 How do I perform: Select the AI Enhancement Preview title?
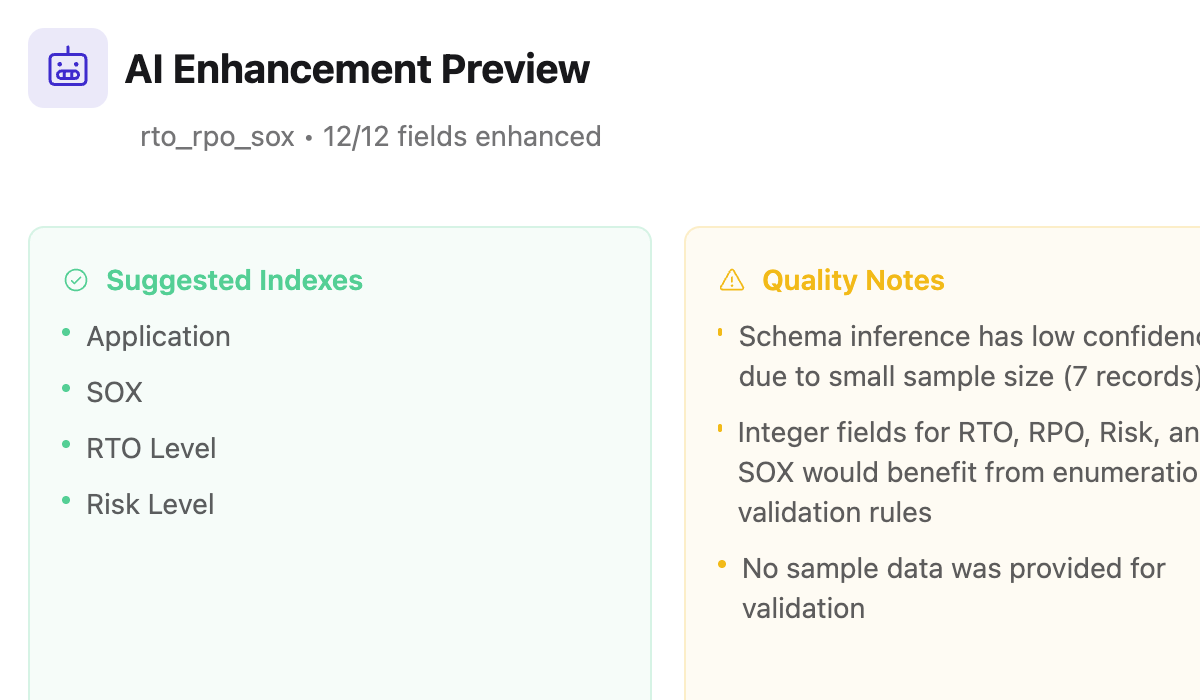click(357, 69)
